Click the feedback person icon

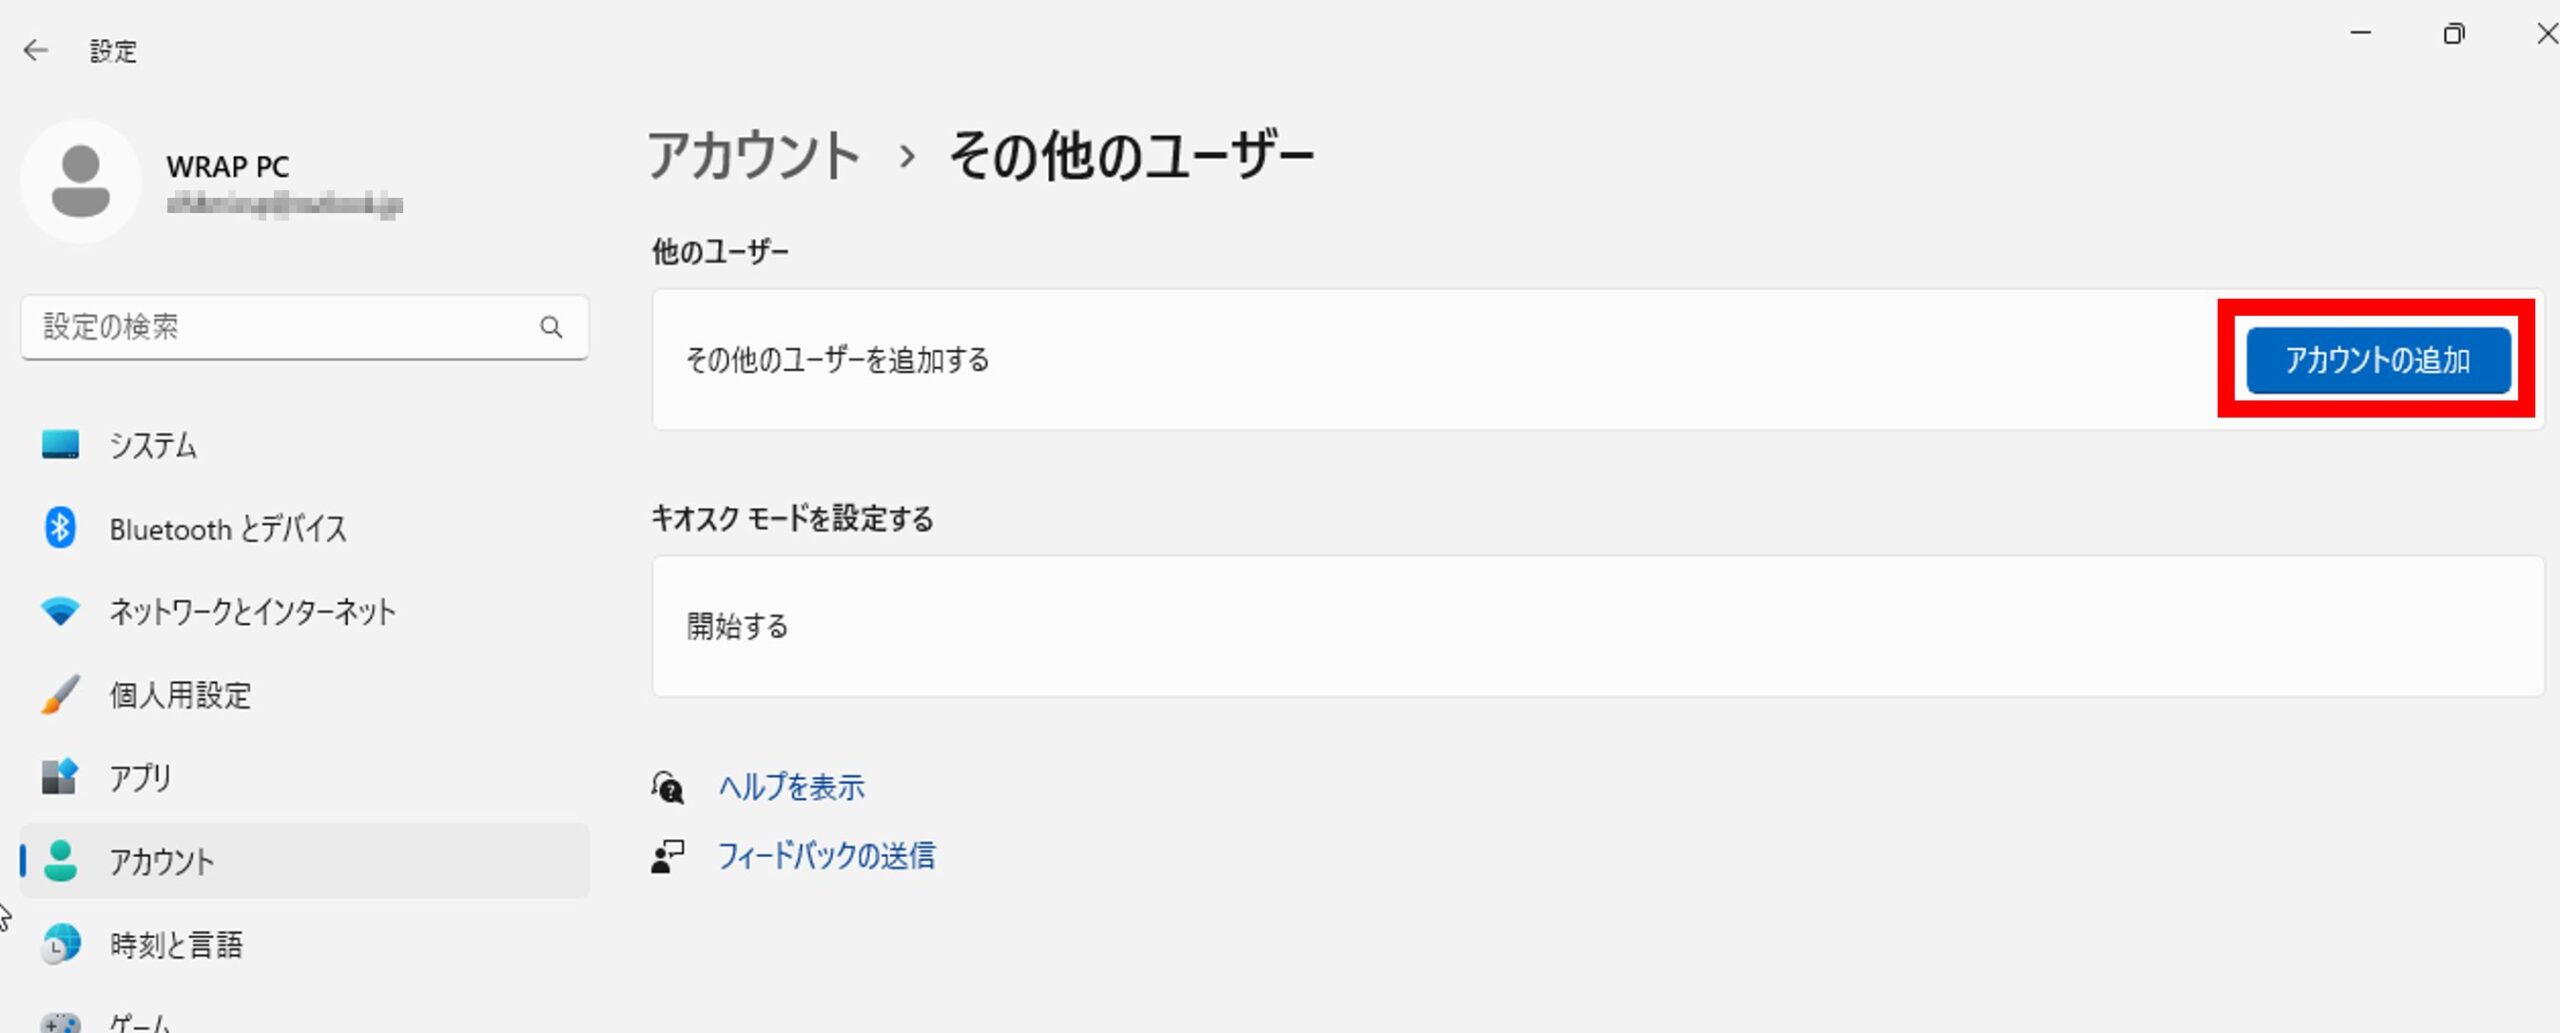coord(668,856)
